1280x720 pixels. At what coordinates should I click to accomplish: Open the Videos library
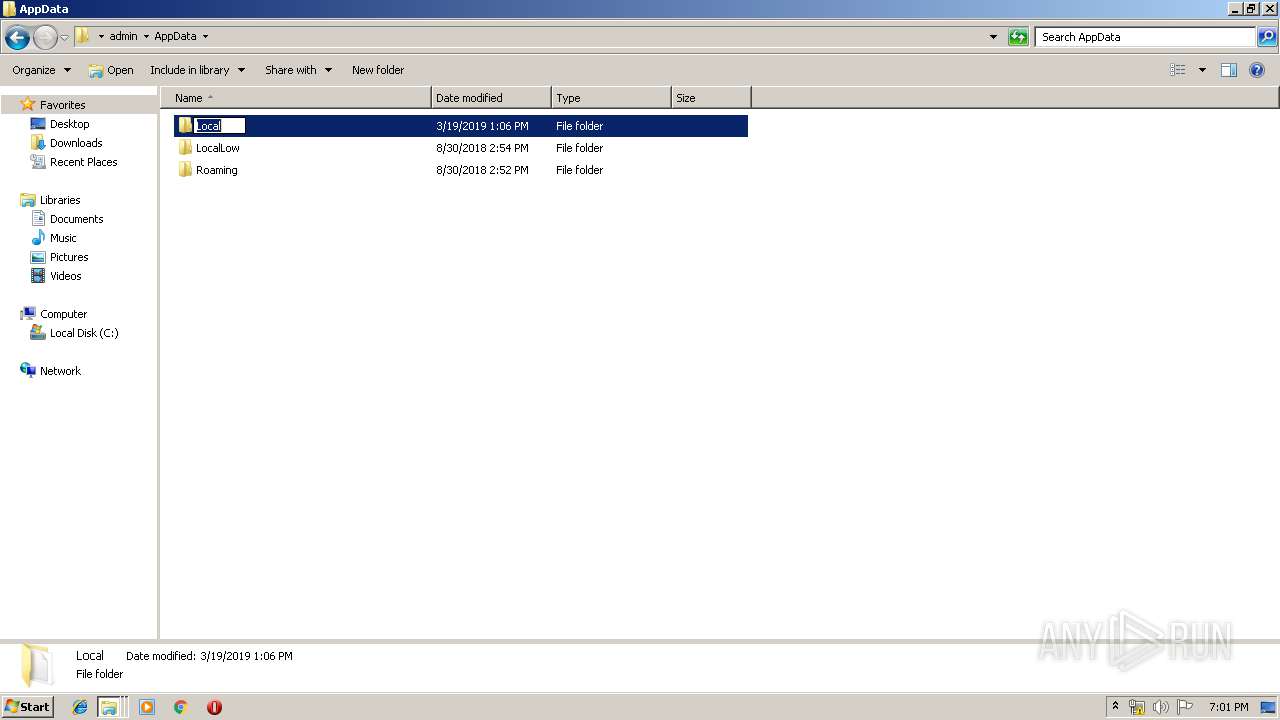coord(66,276)
